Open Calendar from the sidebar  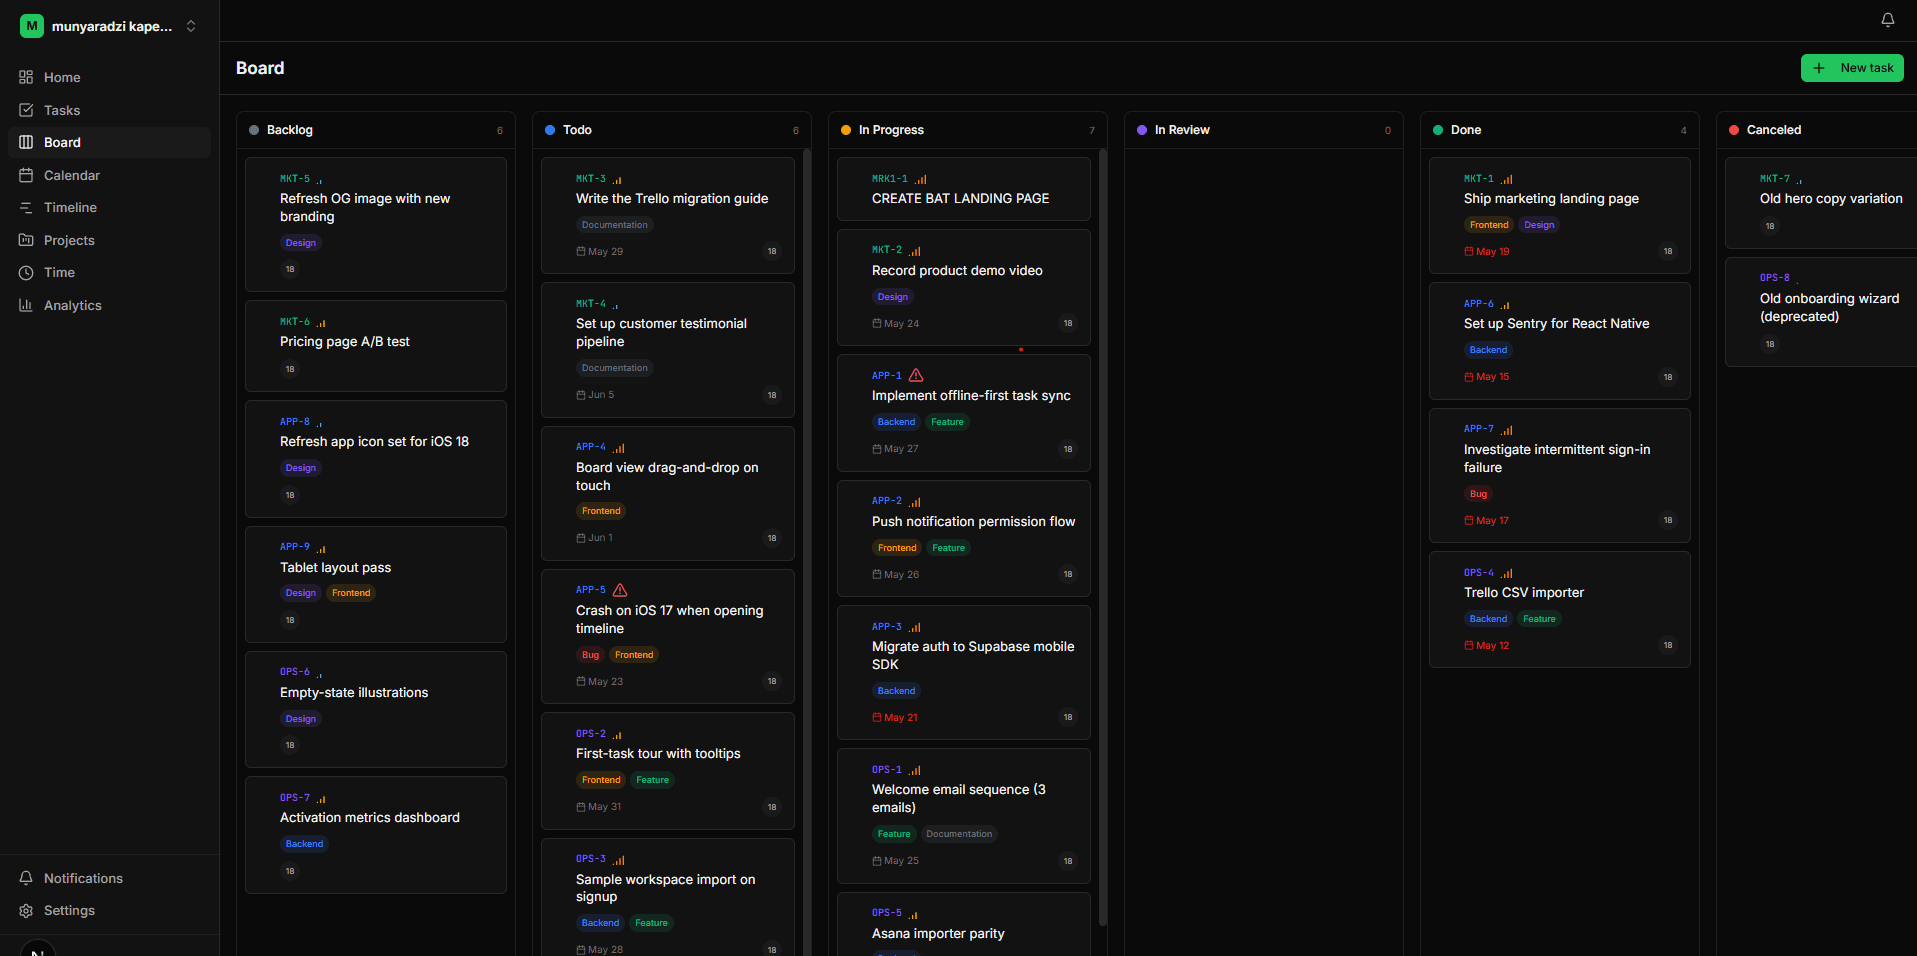coord(110,175)
